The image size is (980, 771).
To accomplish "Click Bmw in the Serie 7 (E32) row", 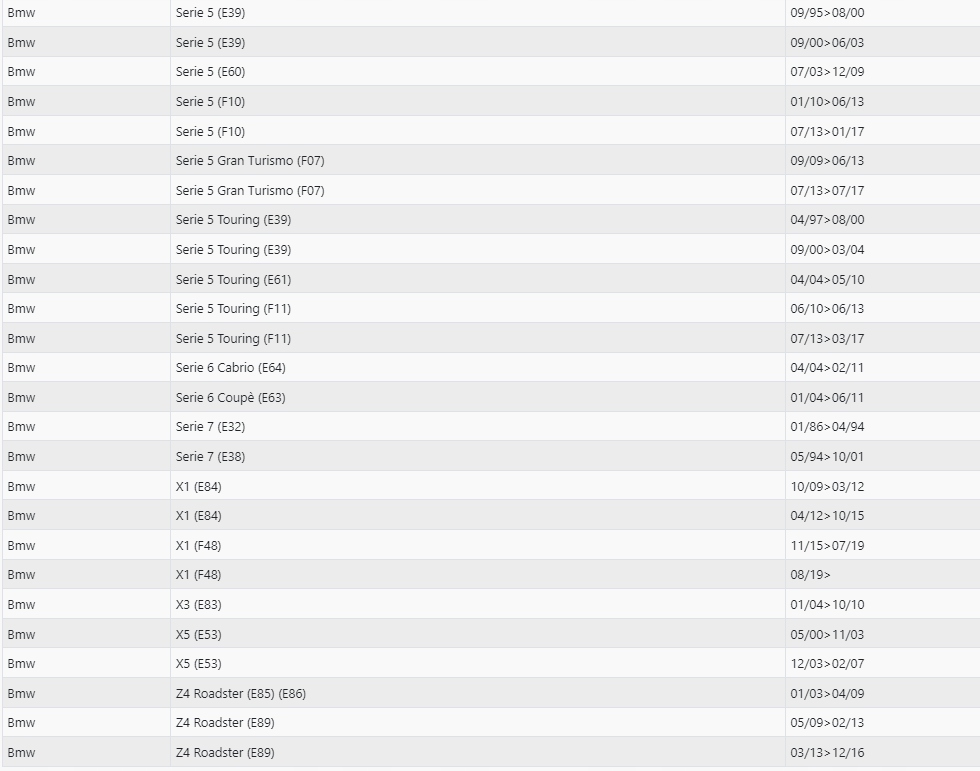I will [x=21, y=427].
